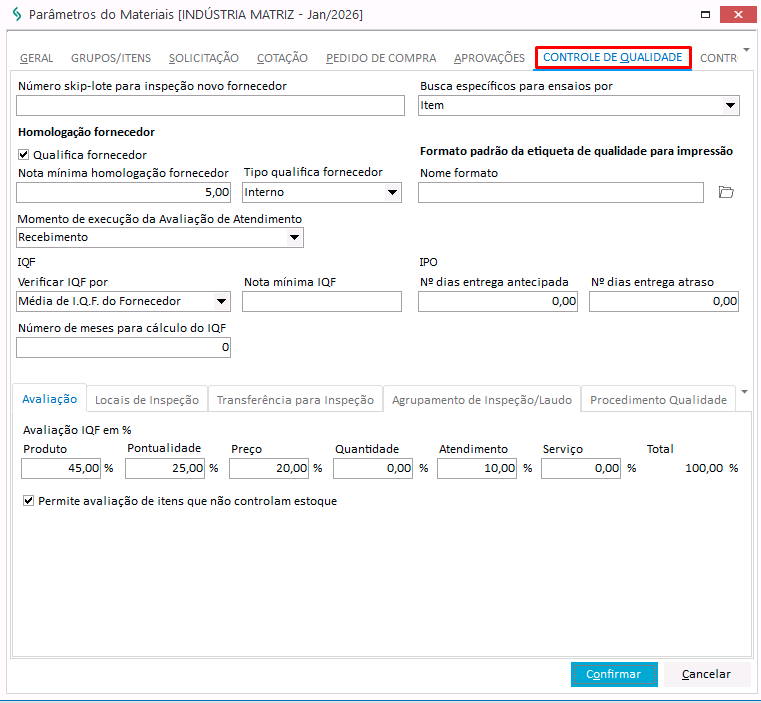Maximize the Parâmetros do Materiais window

click(x=706, y=15)
